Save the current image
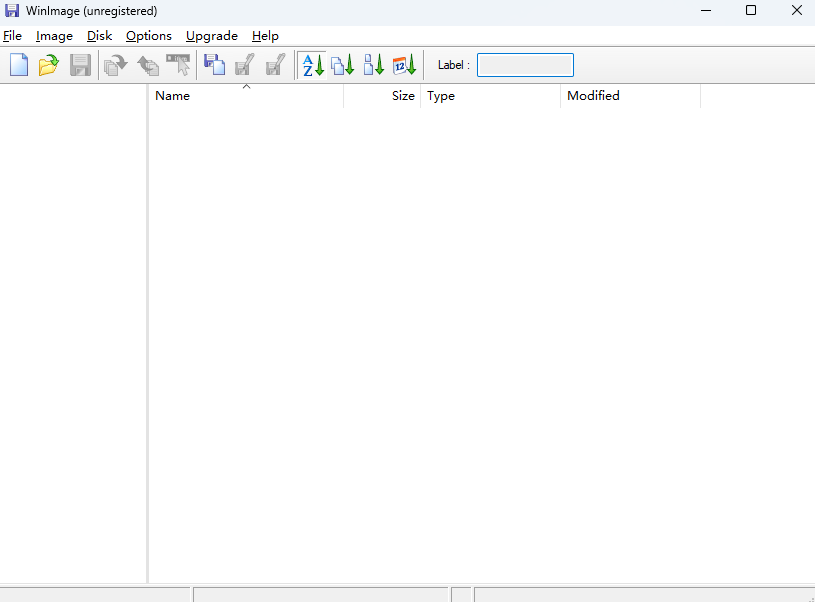 tap(80, 64)
